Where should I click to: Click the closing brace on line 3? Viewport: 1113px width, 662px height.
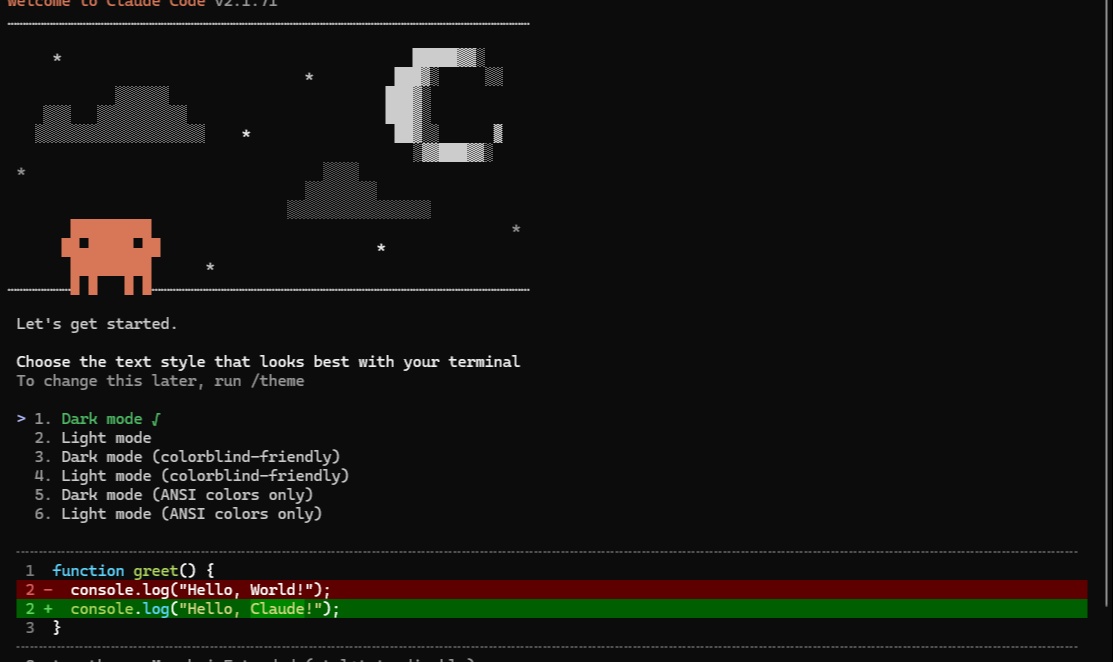click(x=57, y=628)
